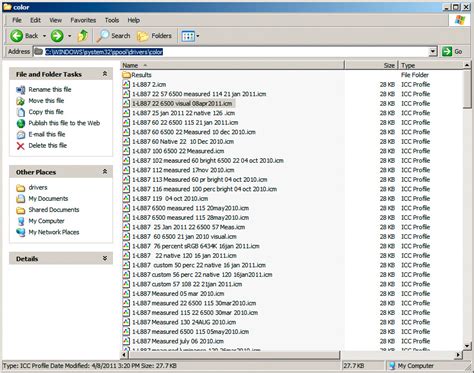Open the Forward history dropdown arrow
This screenshot has height=373, width=474.
tap(69, 36)
